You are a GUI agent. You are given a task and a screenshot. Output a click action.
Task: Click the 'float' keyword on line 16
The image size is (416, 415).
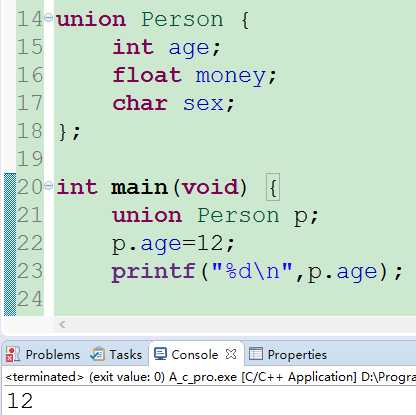(147, 75)
